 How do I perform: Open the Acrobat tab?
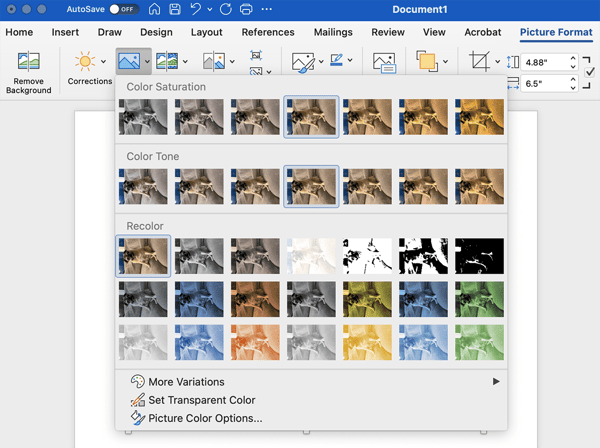pyautogui.click(x=483, y=32)
